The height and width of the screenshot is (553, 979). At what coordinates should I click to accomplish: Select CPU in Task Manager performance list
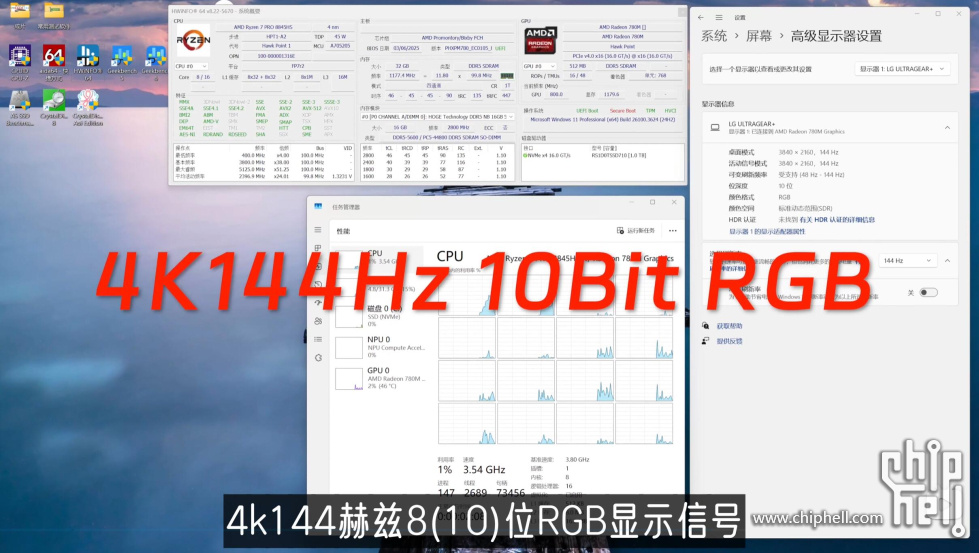click(x=376, y=257)
